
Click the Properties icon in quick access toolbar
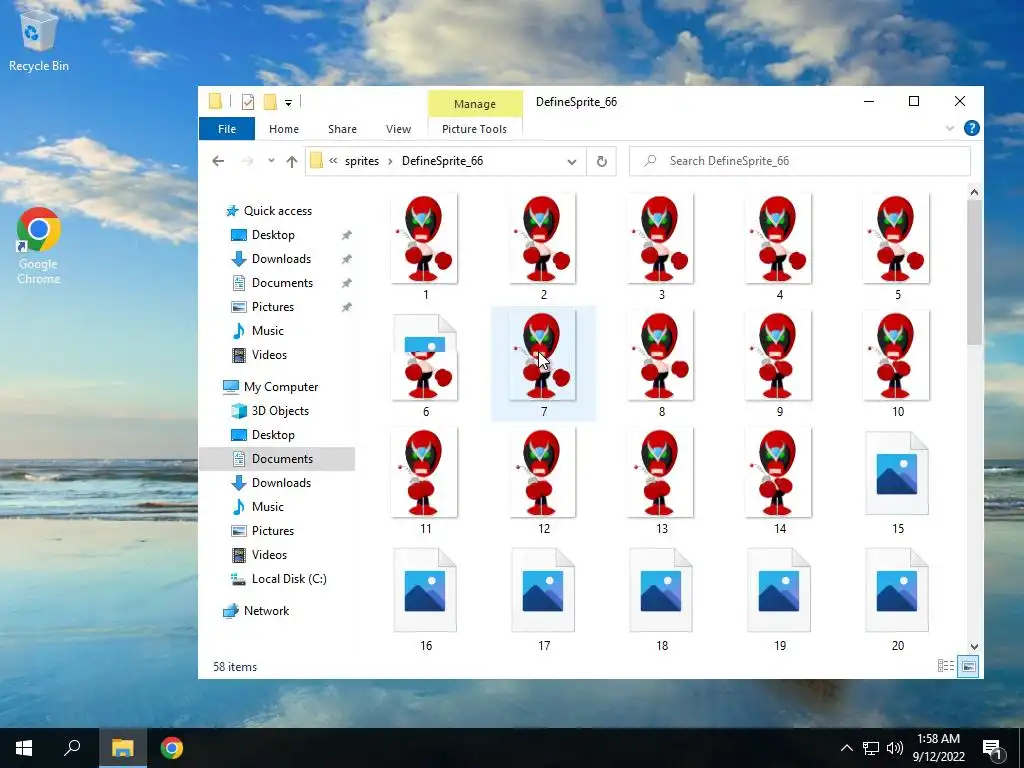248,102
